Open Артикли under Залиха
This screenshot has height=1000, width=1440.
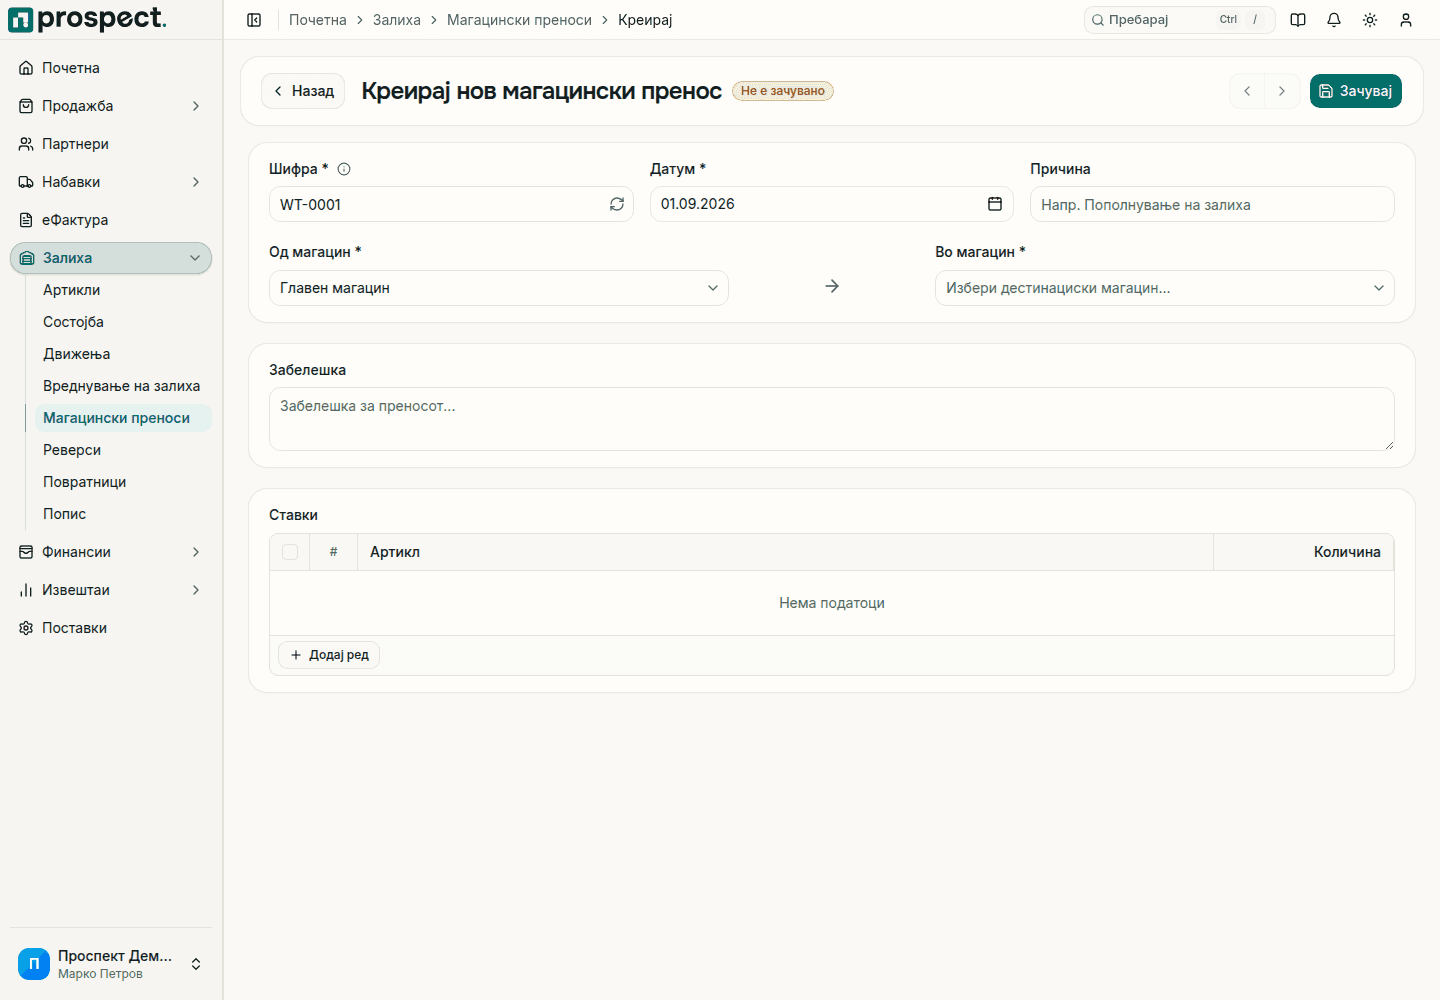pyautogui.click(x=123, y=290)
